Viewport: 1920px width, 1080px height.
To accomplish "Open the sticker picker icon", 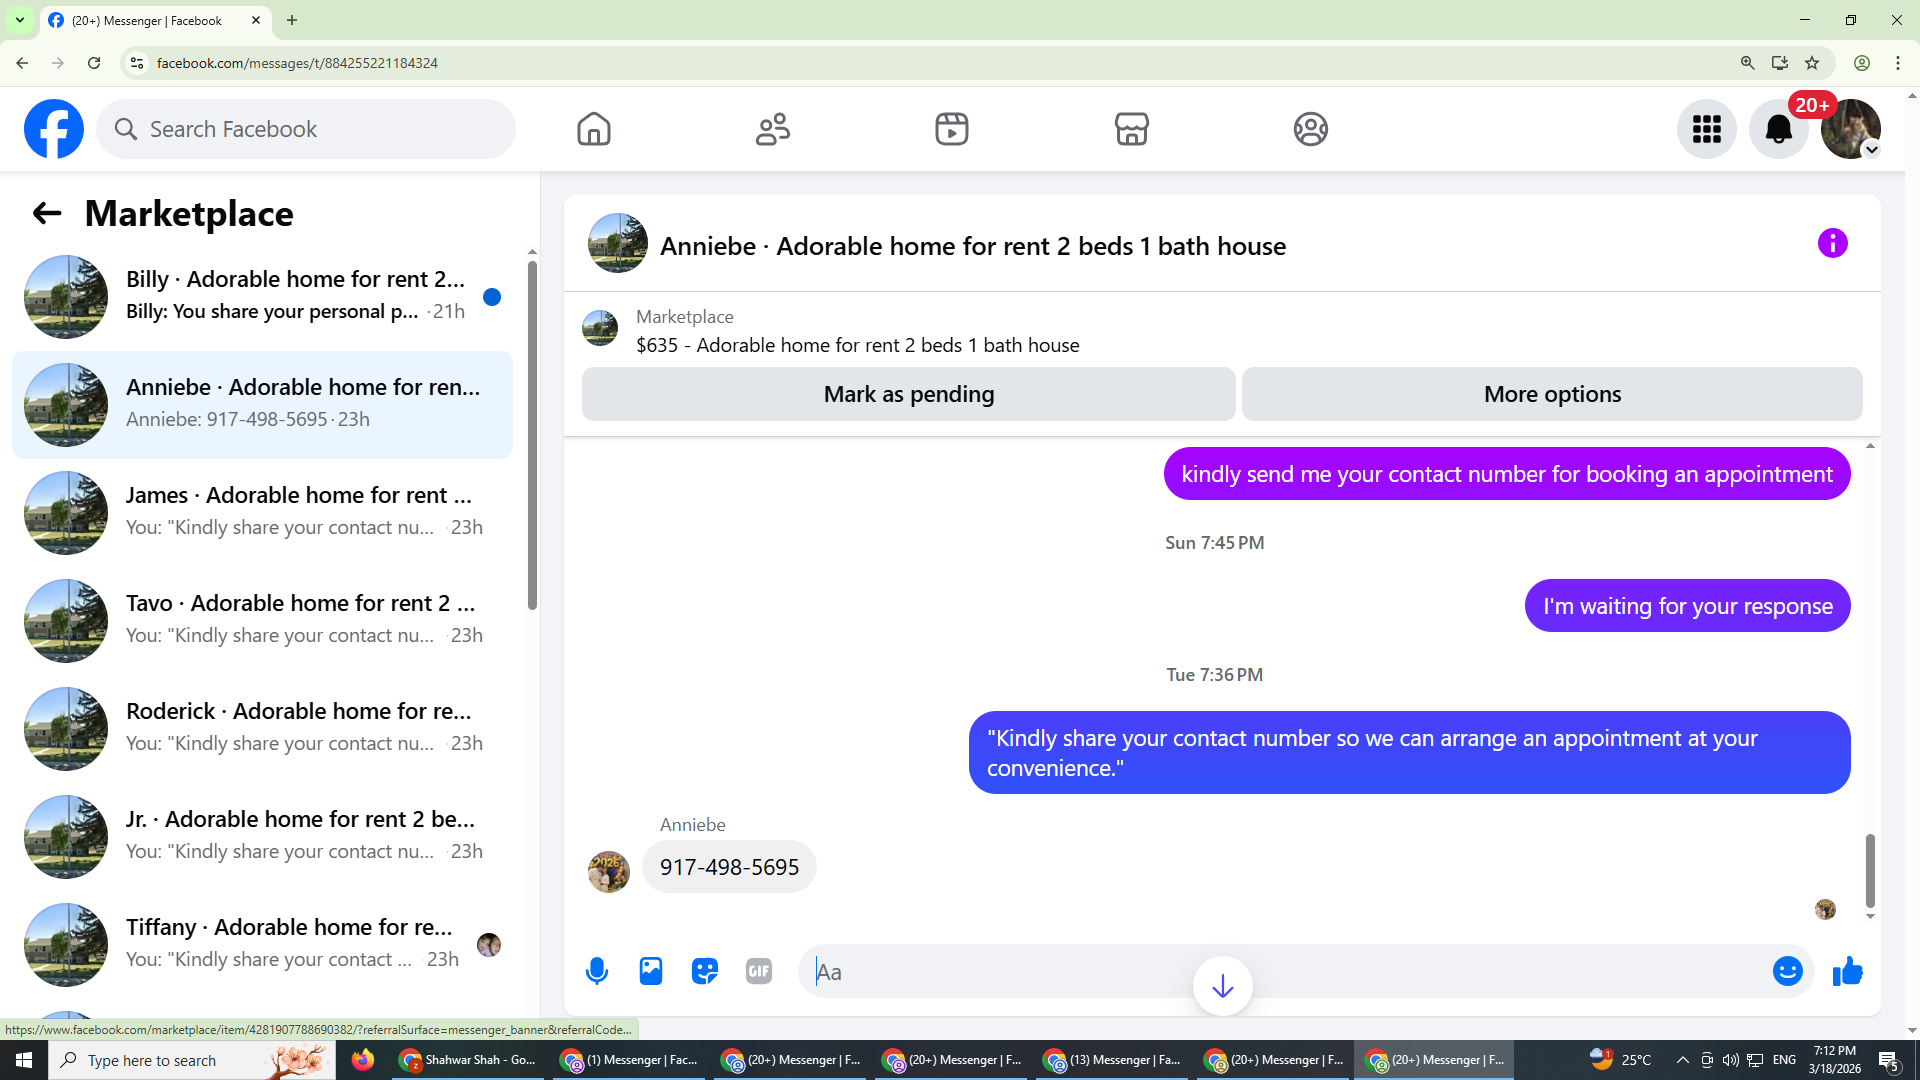I will pos(705,971).
